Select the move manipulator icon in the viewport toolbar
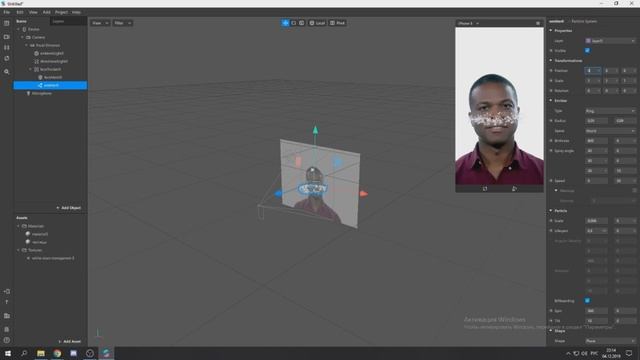The image size is (640, 360). click(285, 23)
